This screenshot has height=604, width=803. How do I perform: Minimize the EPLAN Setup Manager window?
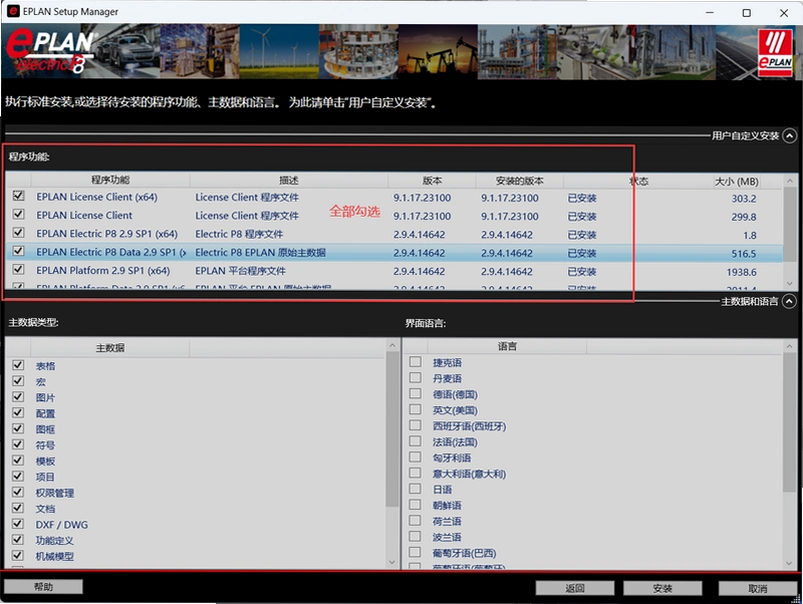click(x=709, y=13)
